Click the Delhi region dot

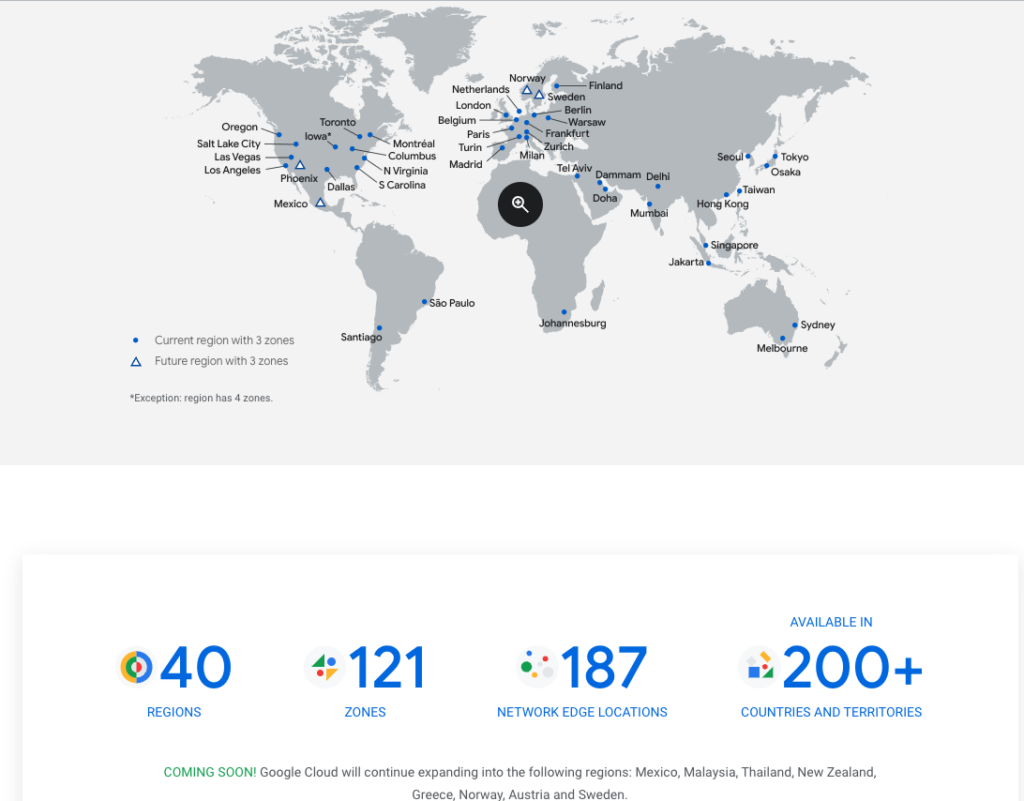(x=658, y=187)
